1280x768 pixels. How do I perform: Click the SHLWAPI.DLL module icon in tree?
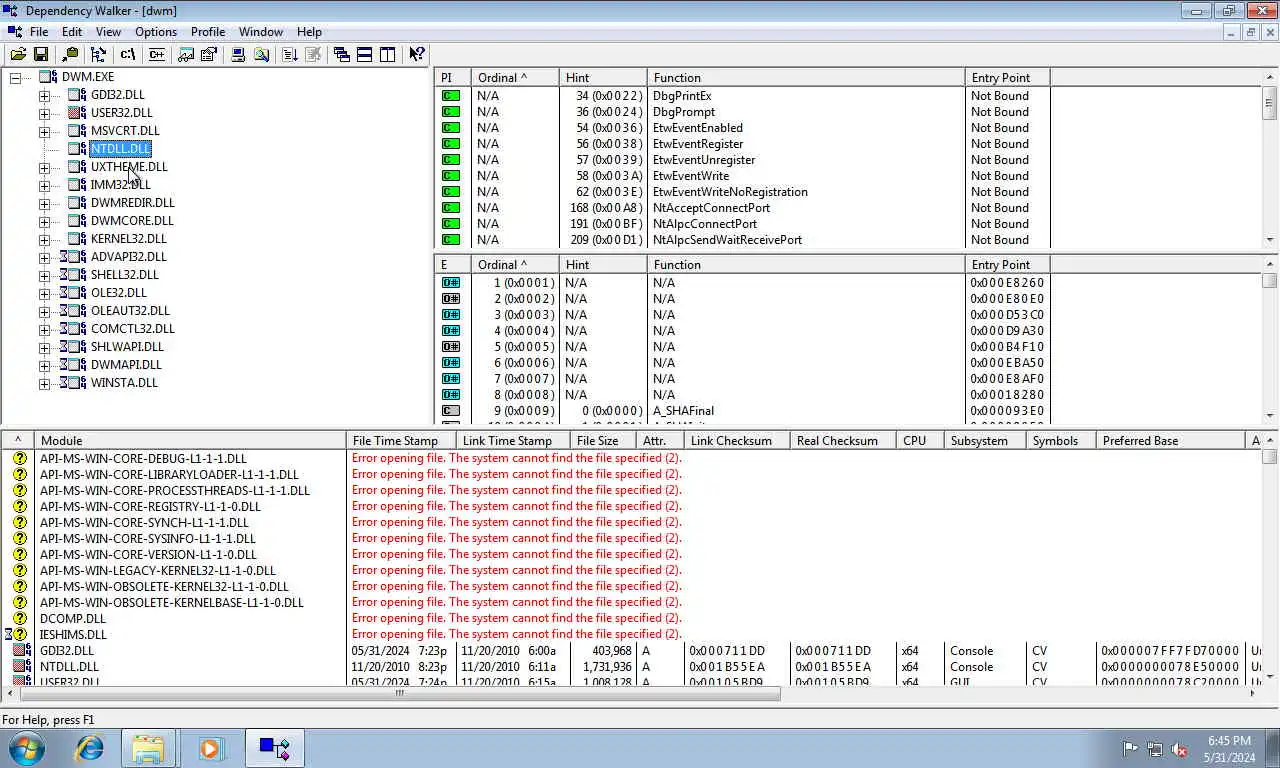(x=73, y=347)
